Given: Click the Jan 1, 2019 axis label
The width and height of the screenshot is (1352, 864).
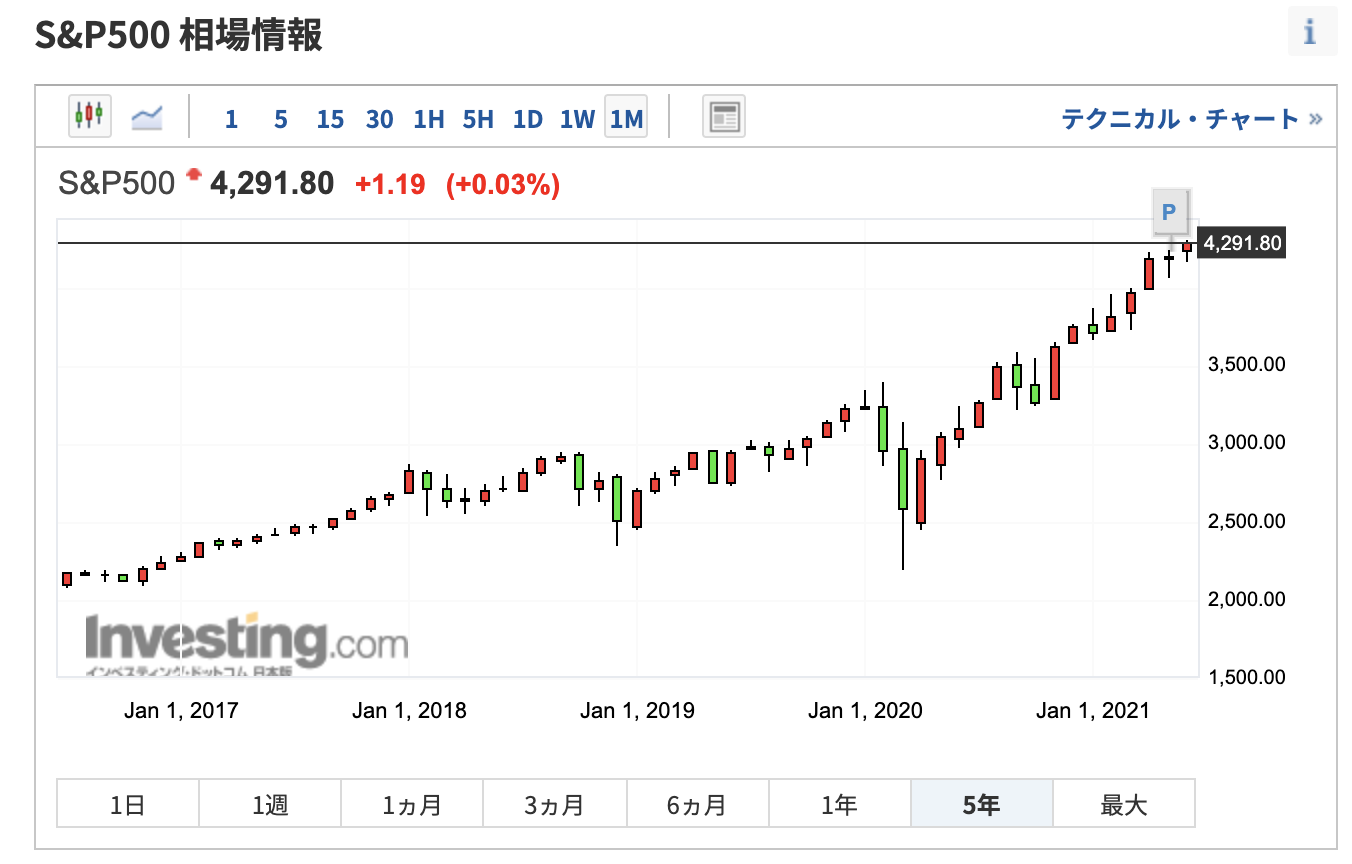Looking at the screenshot, I should pyautogui.click(x=637, y=711).
